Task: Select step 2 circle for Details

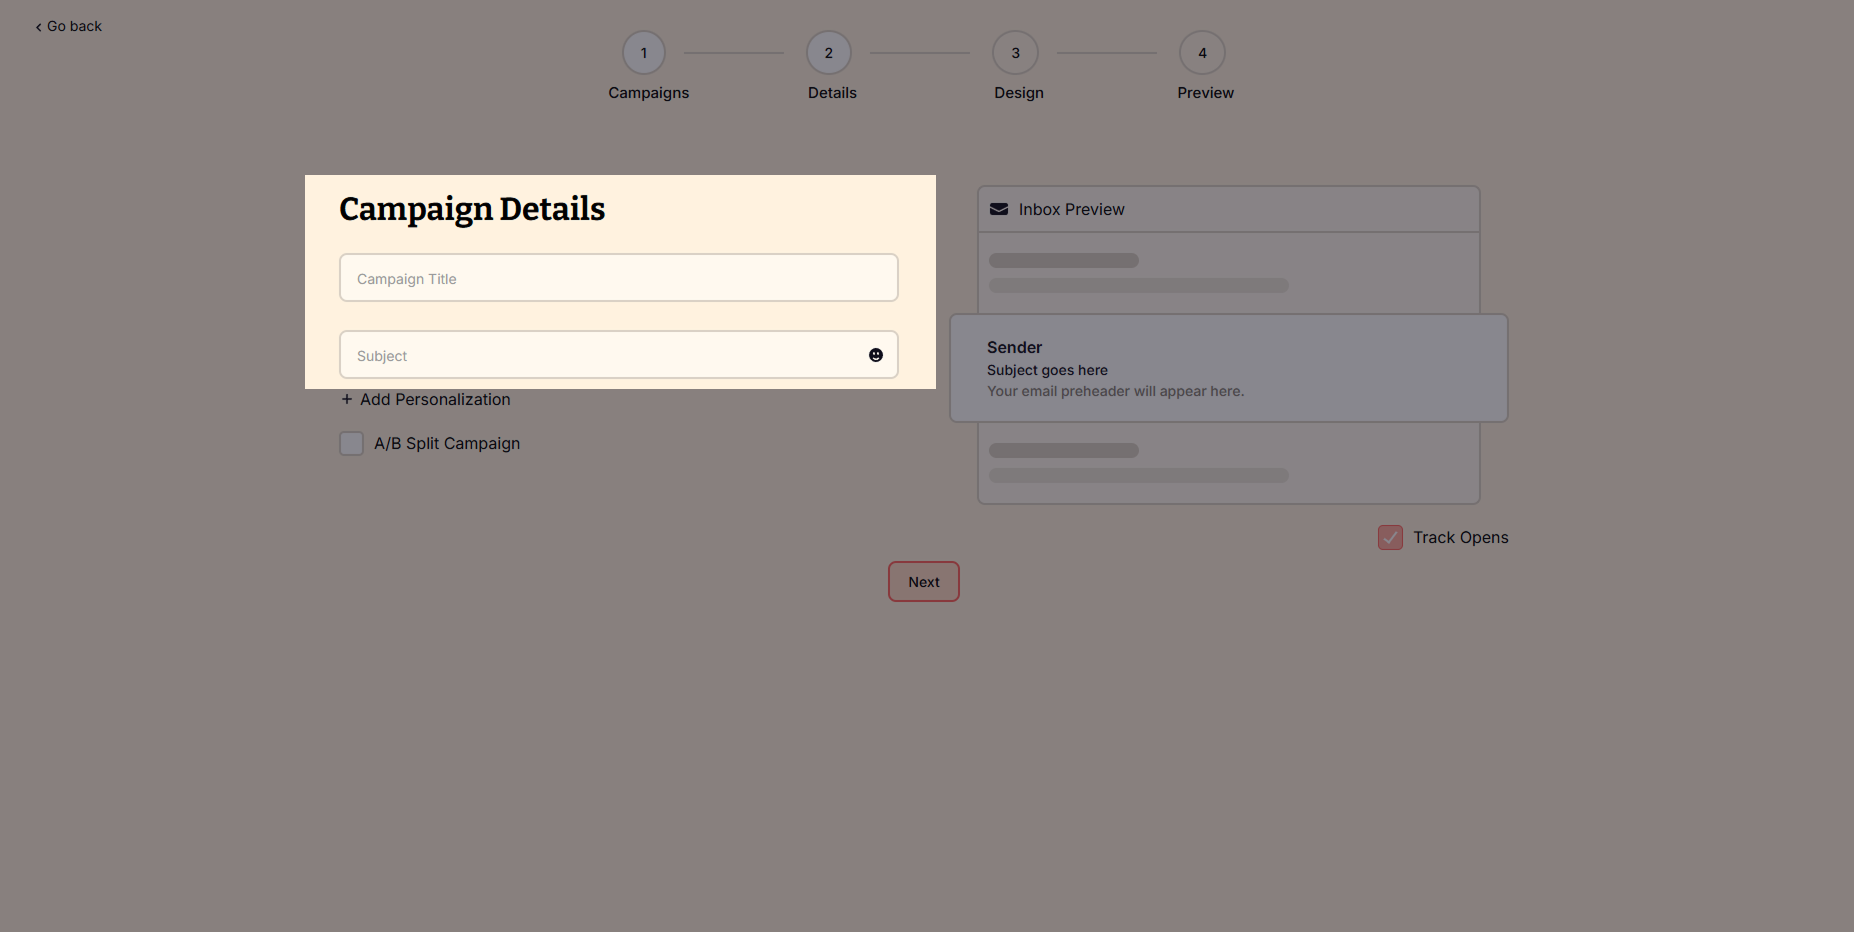Action: coord(829,53)
